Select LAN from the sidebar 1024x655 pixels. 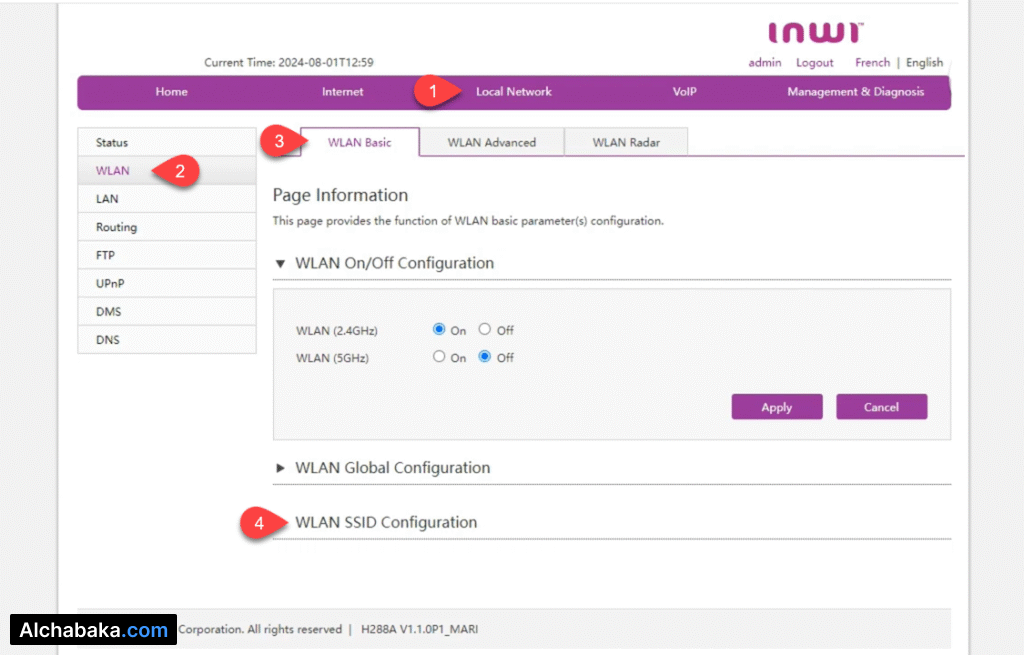[106, 198]
